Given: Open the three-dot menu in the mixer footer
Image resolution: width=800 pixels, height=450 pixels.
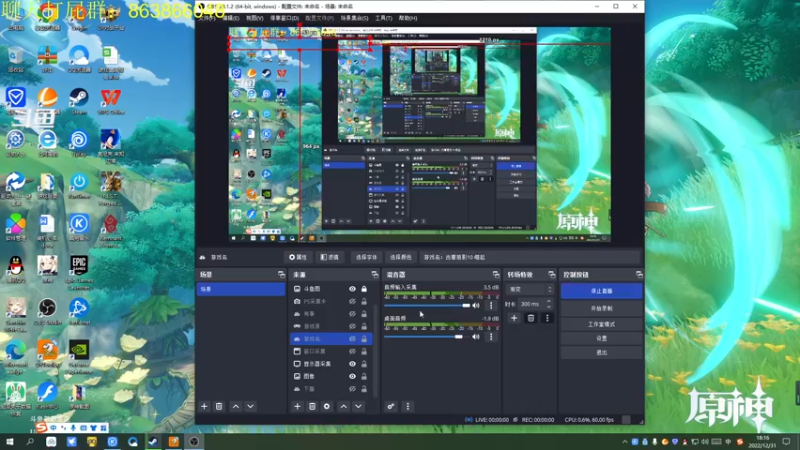Looking at the screenshot, I should [x=408, y=407].
